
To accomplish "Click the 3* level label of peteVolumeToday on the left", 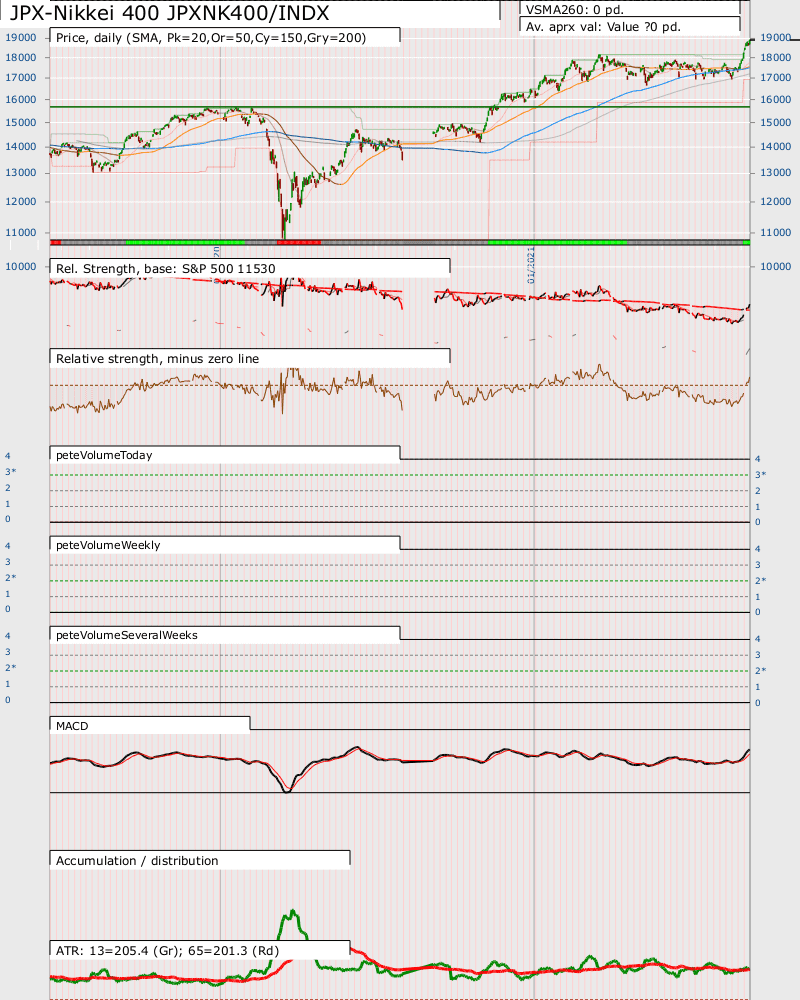I will point(11,472).
